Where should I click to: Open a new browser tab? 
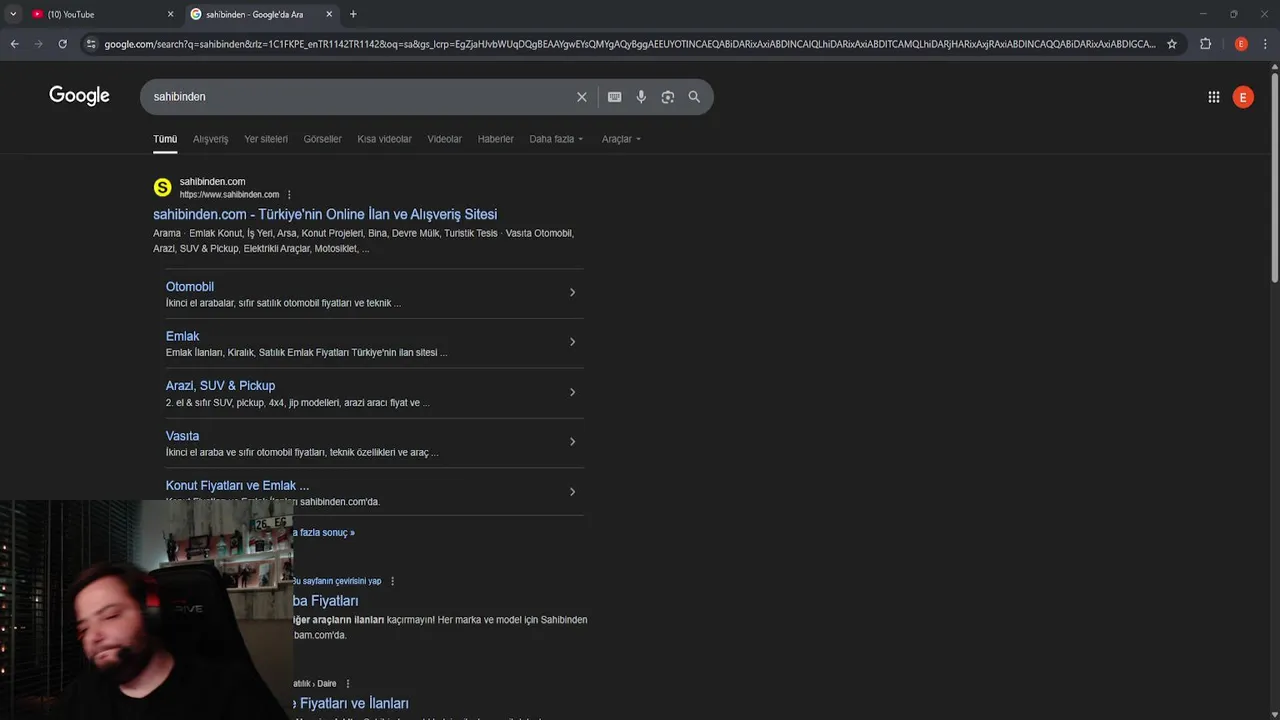(353, 14)
